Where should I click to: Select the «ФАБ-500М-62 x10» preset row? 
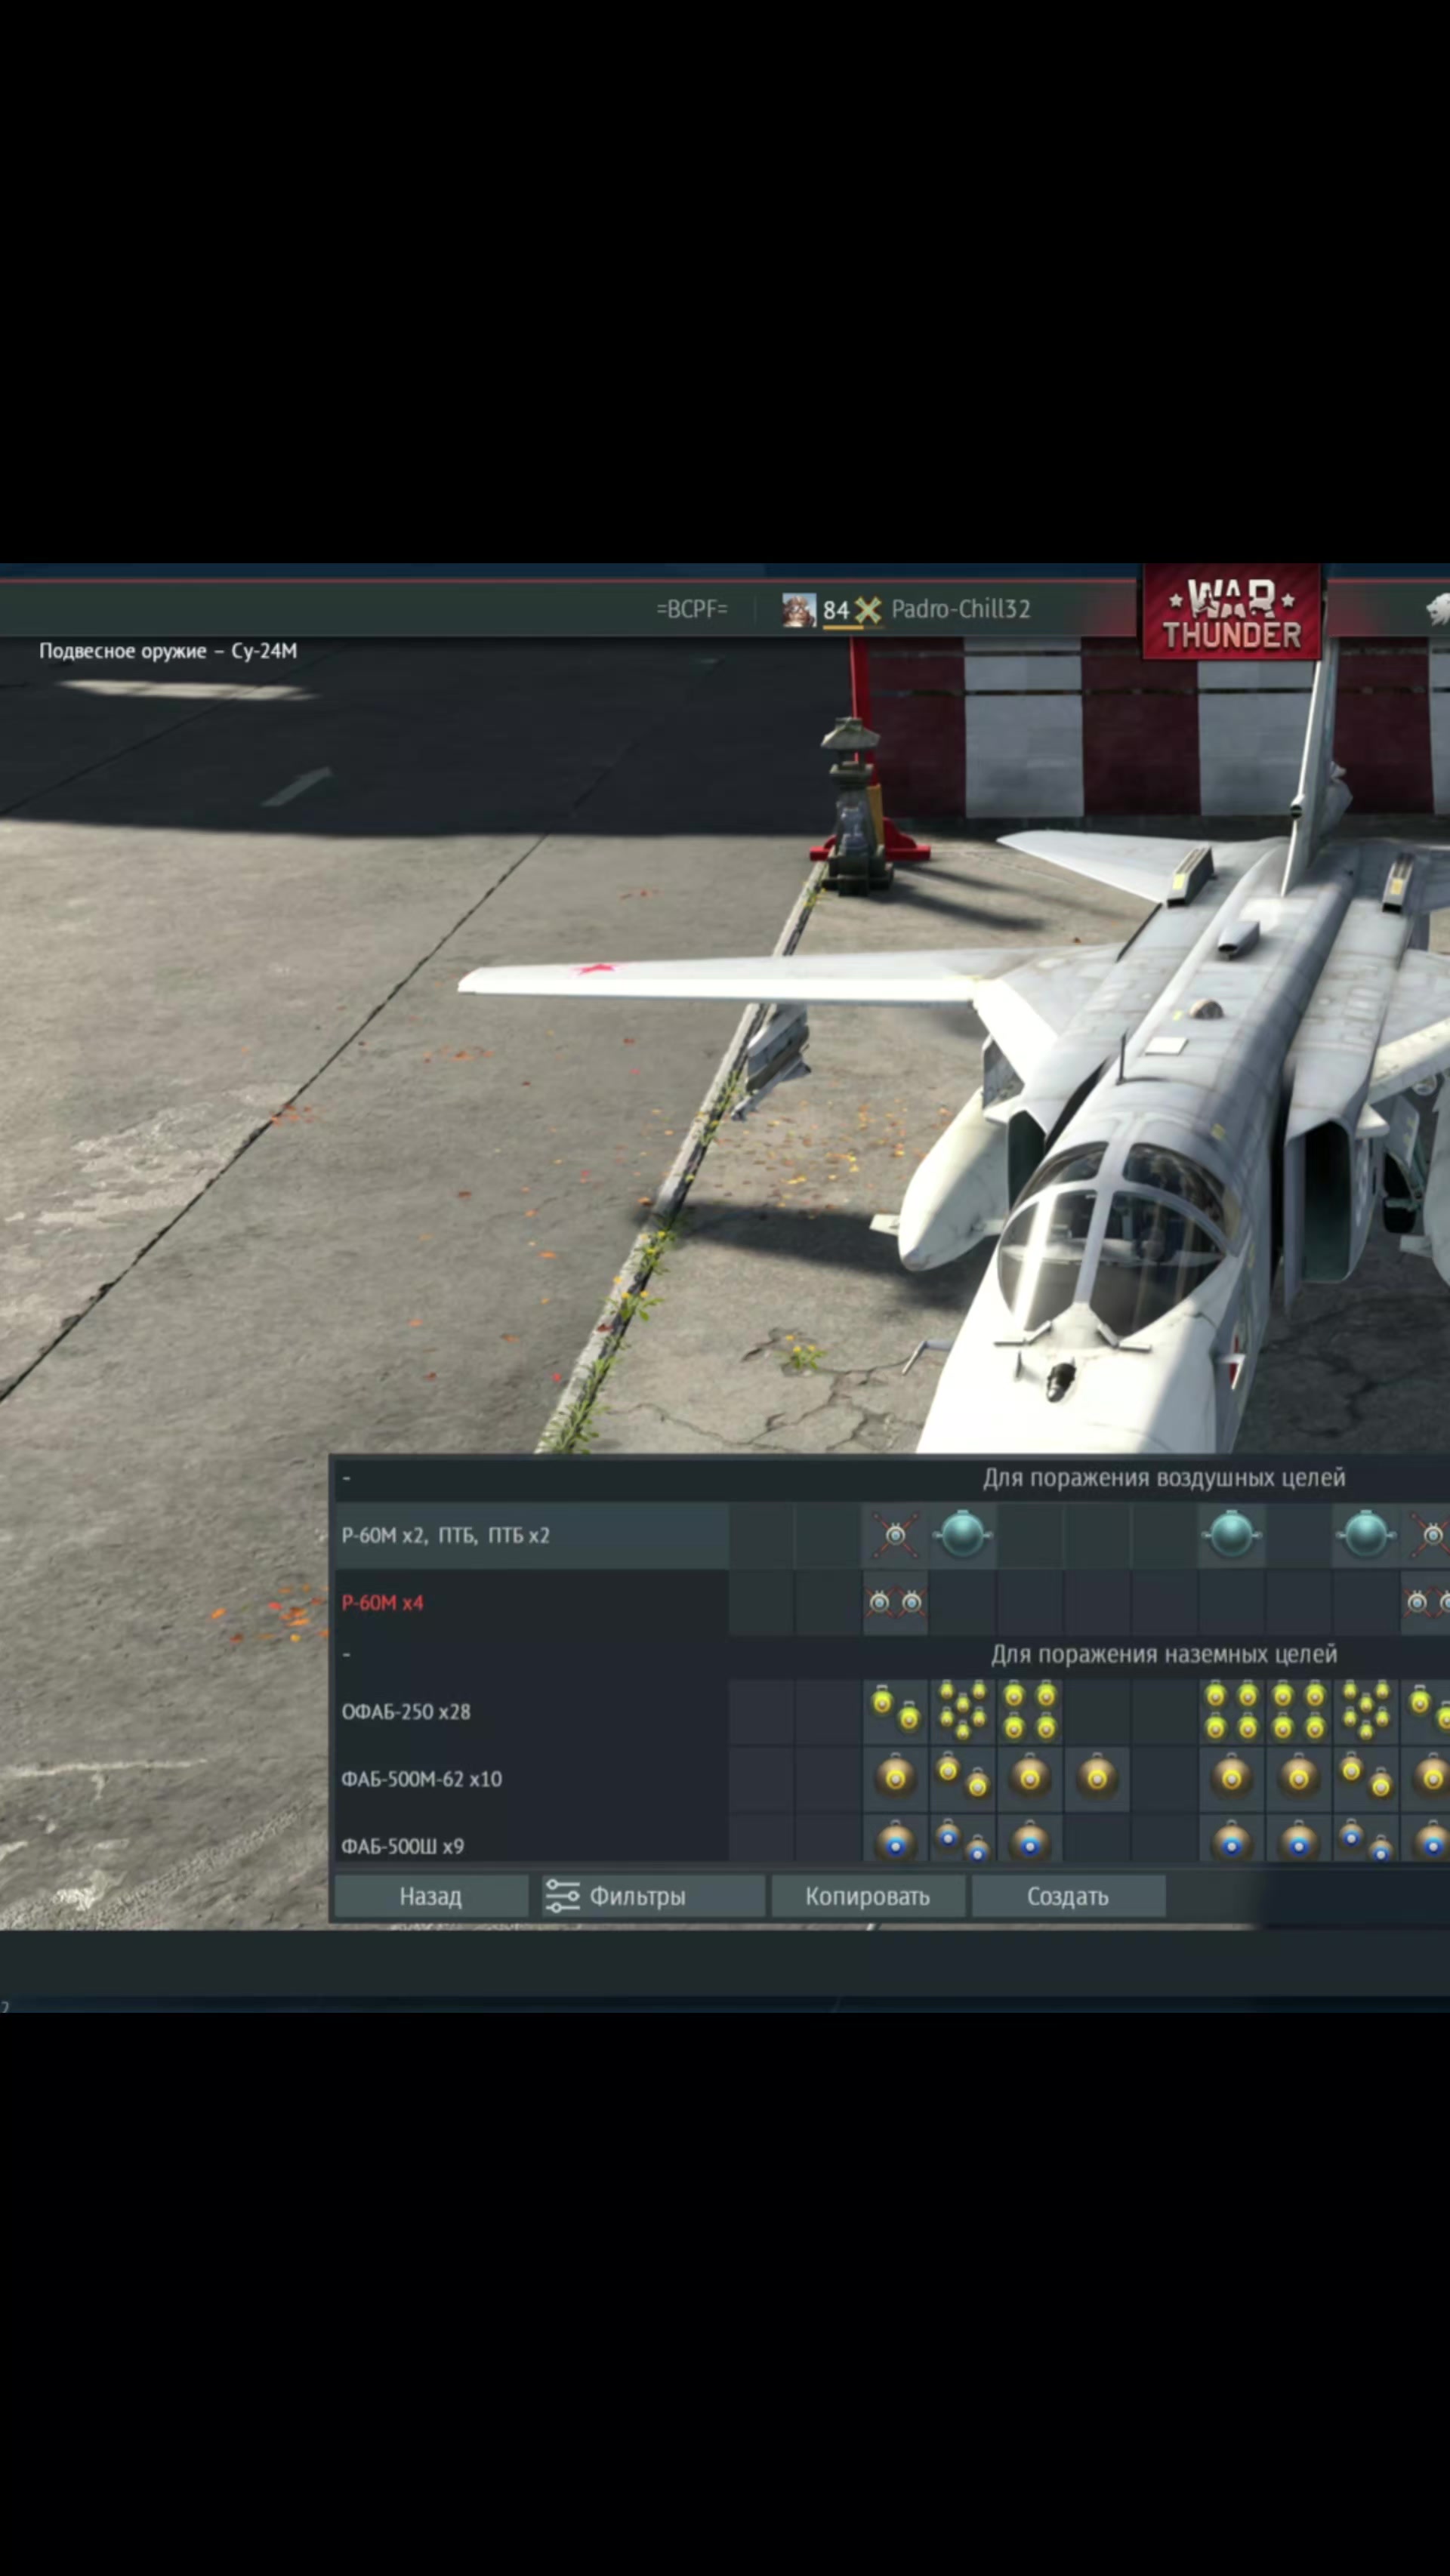point(531,1778)
